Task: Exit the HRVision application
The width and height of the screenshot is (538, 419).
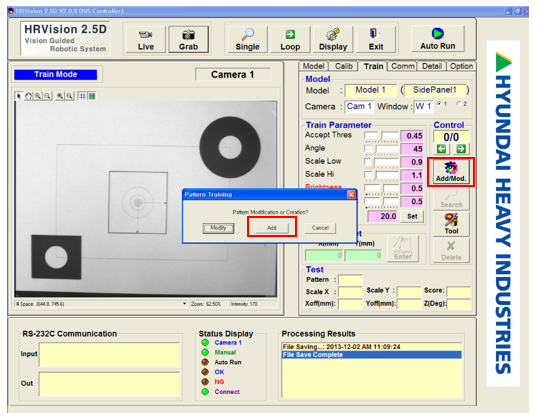Action: (376, 40)
